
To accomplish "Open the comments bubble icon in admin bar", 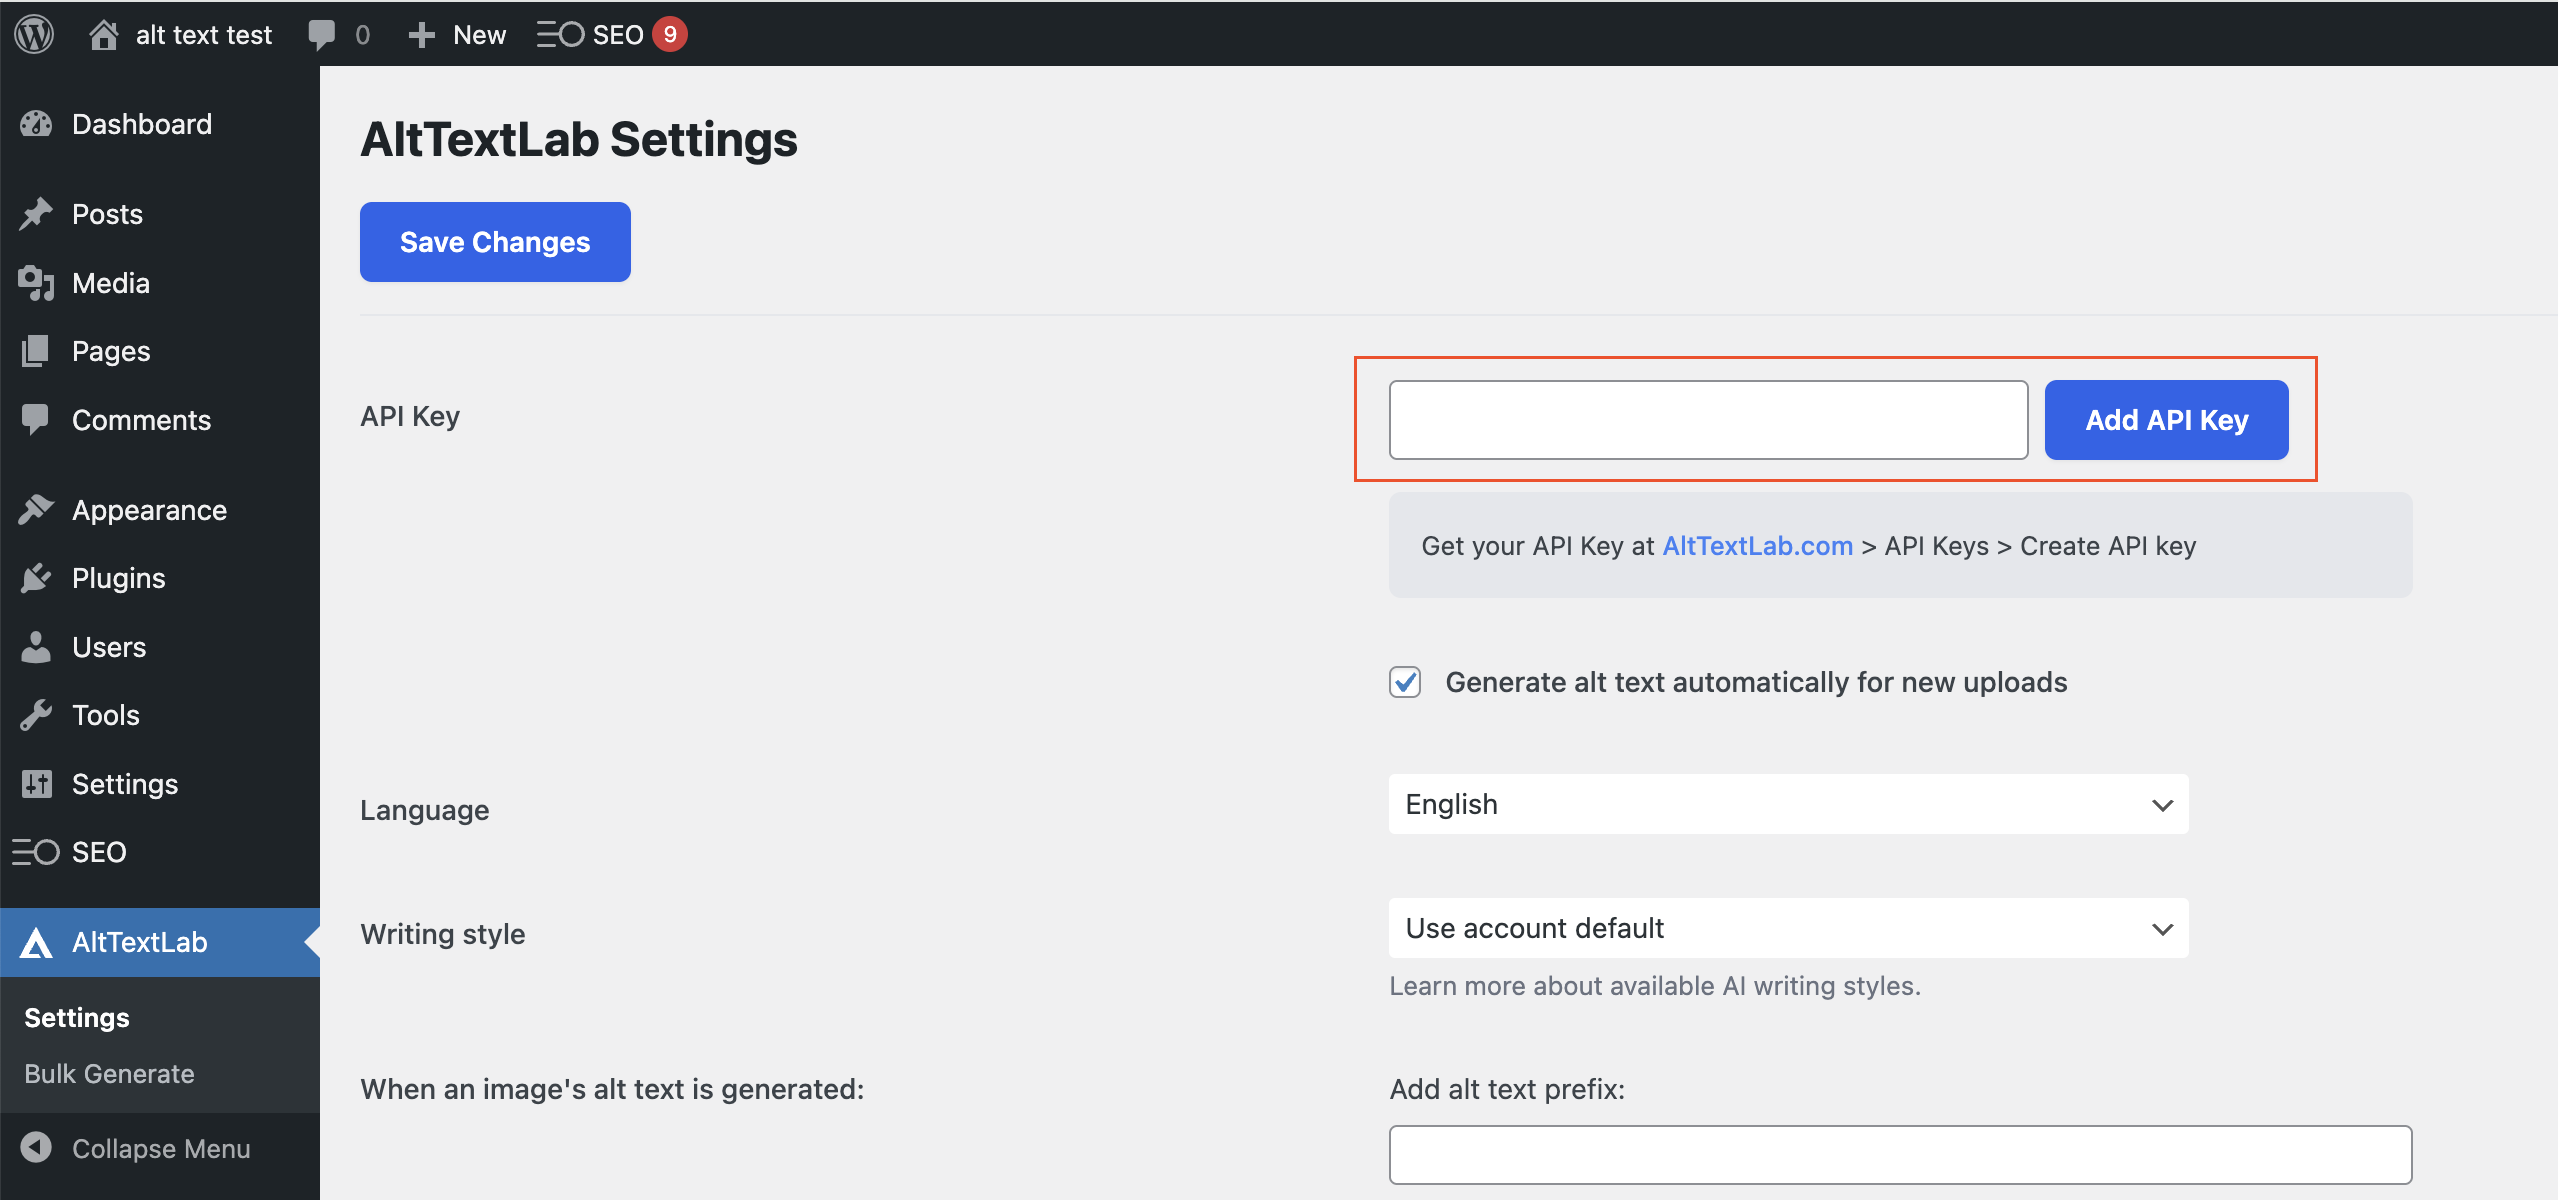I will coord(322,34).
